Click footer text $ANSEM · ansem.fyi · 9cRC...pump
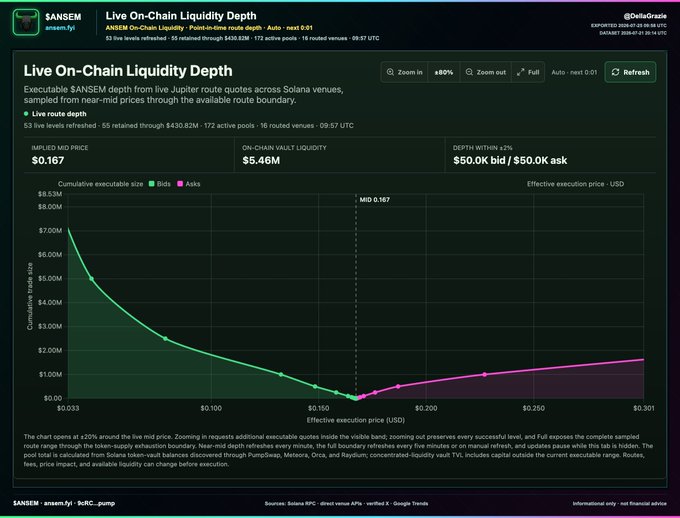This screenshot has height=518, width=680. [x=64, y=503]
